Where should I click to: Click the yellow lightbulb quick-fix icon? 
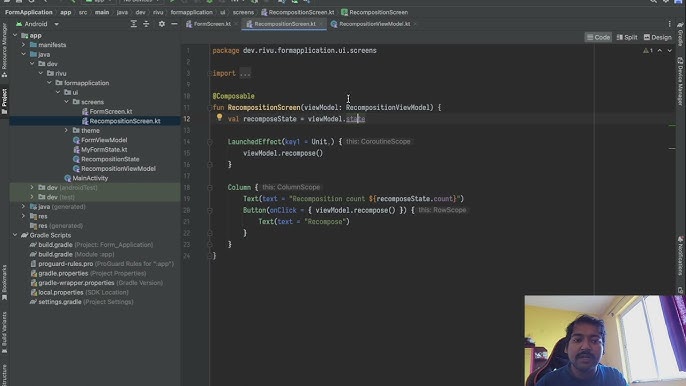click(x=220, y=117)
